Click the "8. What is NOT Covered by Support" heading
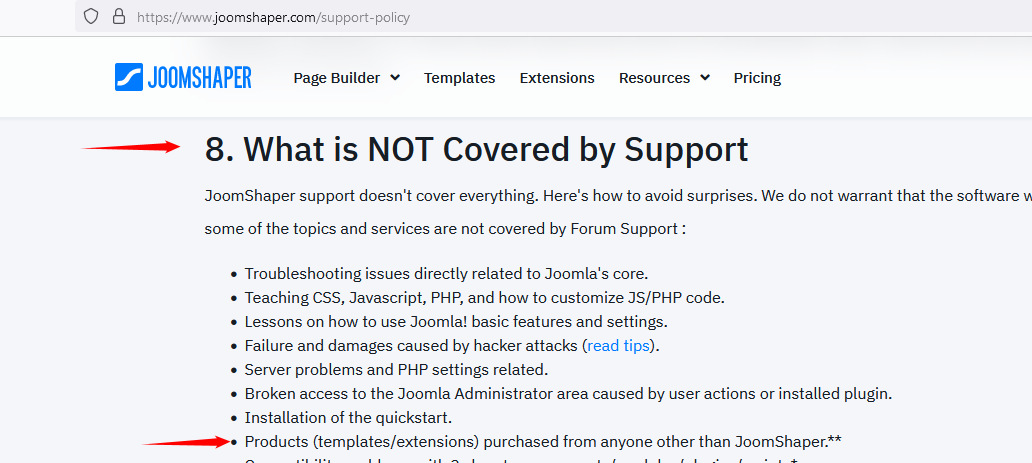 click(x=476, y=149)
